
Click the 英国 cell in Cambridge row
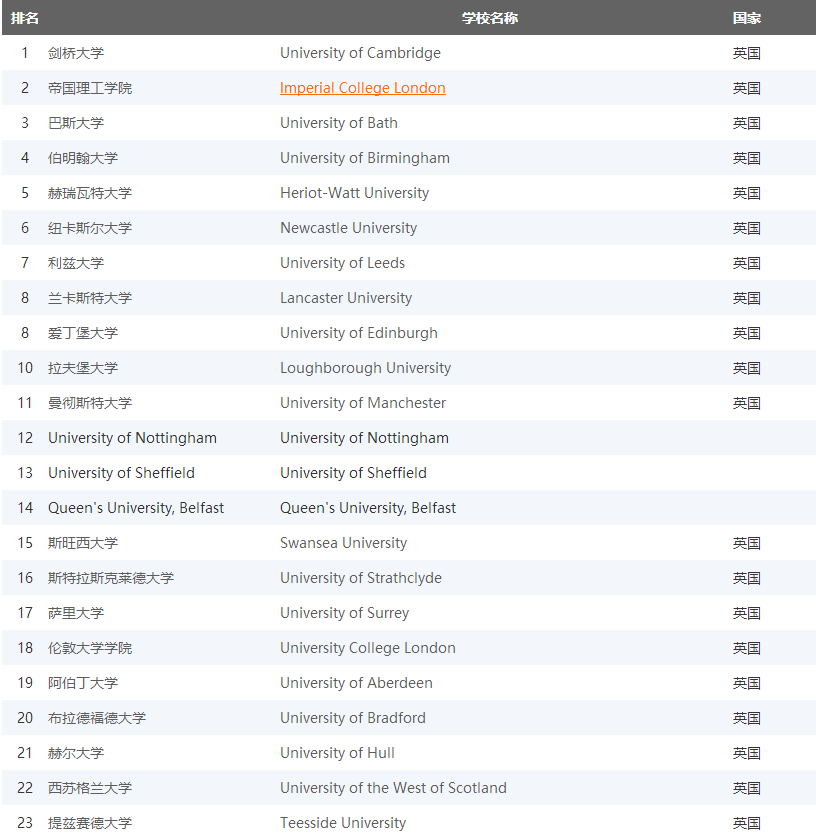746,53
